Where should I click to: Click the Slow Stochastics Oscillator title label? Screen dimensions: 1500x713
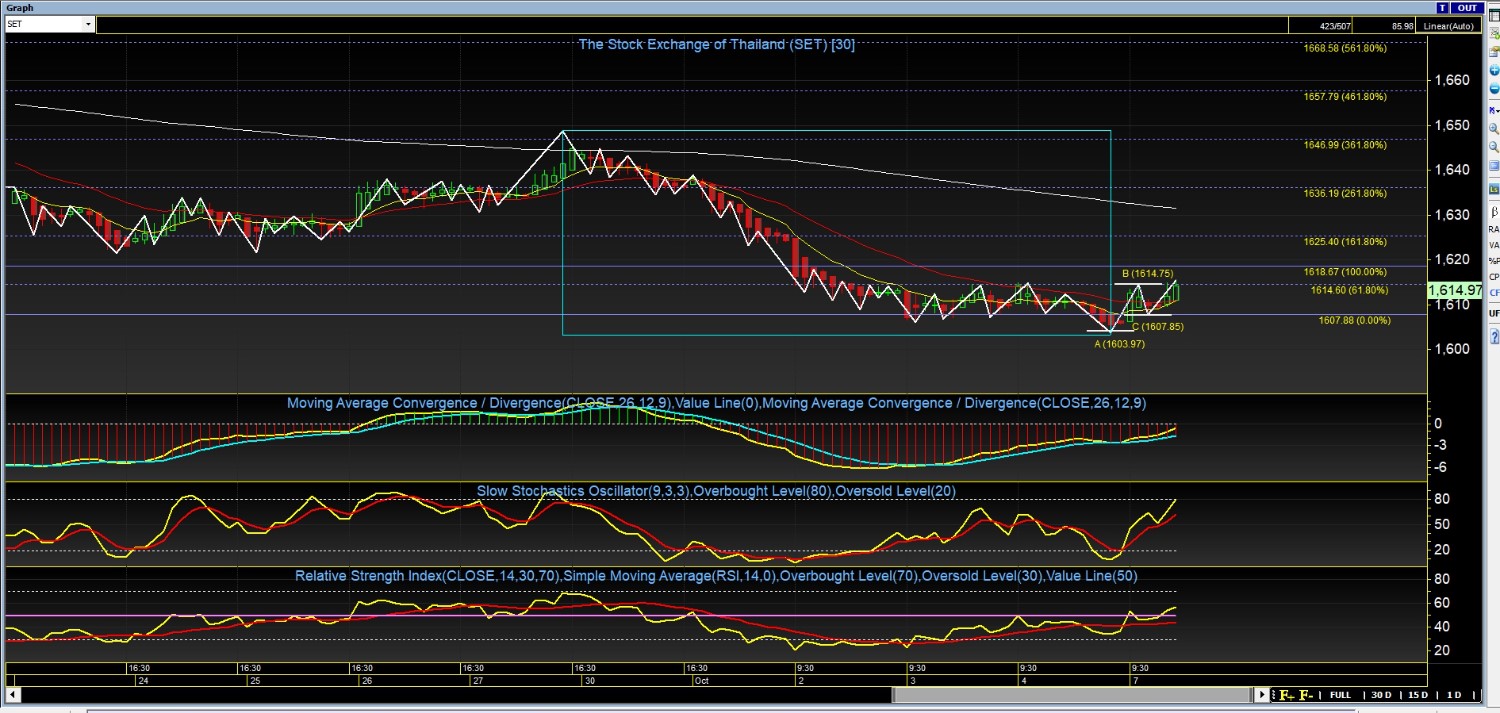point(716,491)
